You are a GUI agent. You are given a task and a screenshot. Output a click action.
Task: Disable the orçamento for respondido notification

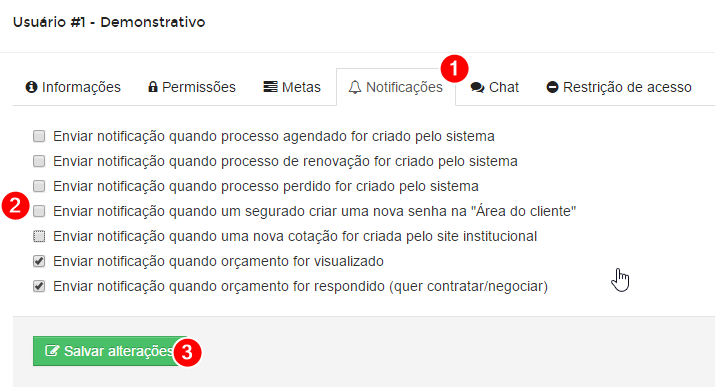pyautogui.click(x=39, y=286)
